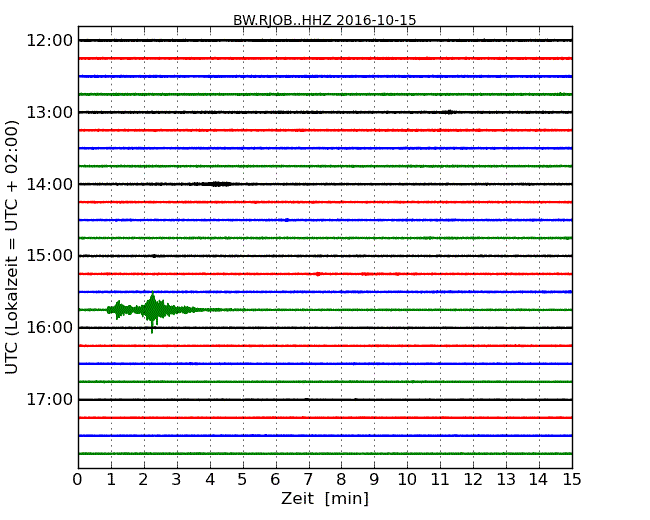Click the 17:00 time label
This screenshot has width=650, height=520.
click(x=50, y=399)
